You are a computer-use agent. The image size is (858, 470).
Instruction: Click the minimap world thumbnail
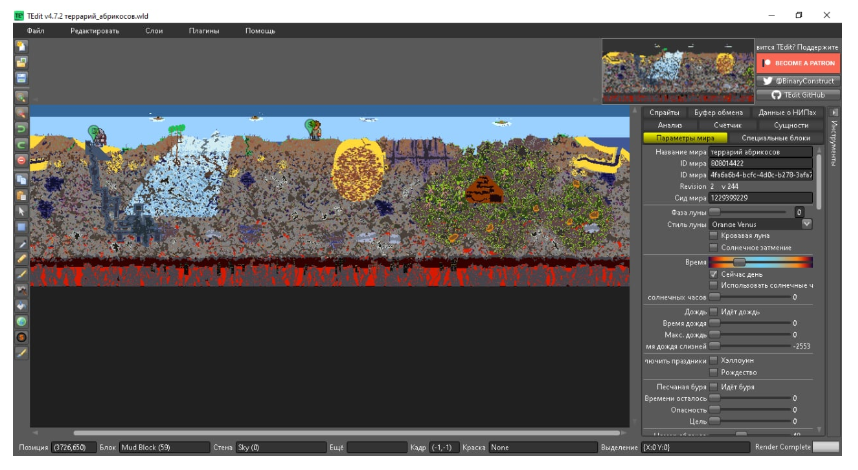[678, 71]
